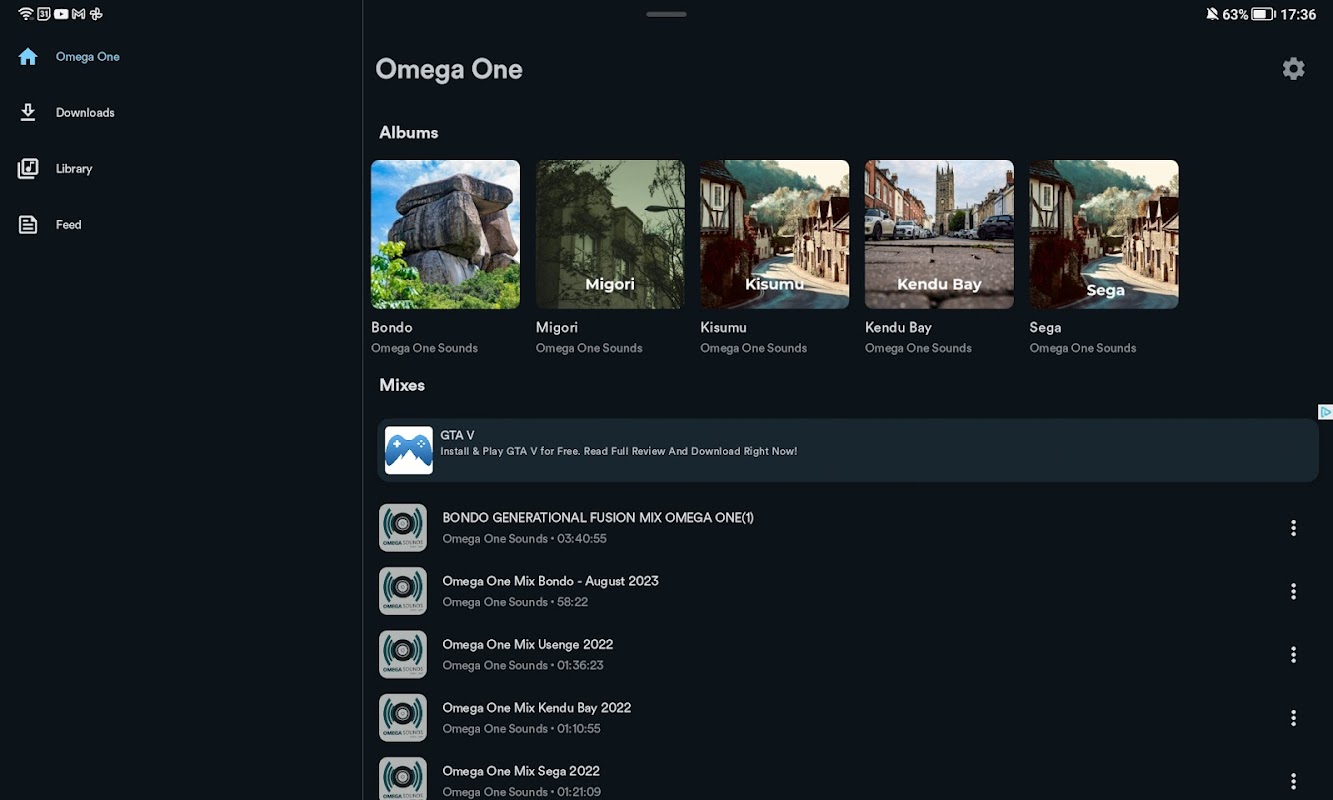Image resolution: width=1333 pixels, height=800 pixels.
Task: Open the Kisumu album cover
Action: coord(774,234)
